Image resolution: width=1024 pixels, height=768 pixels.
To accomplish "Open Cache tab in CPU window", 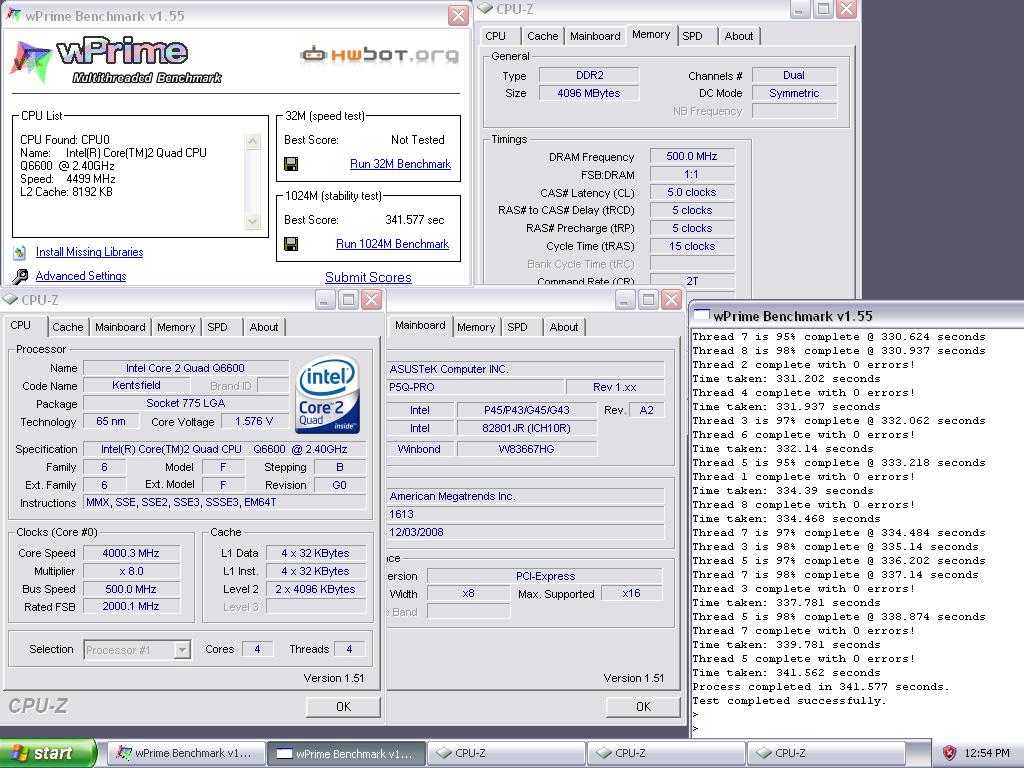I will 68,327.
